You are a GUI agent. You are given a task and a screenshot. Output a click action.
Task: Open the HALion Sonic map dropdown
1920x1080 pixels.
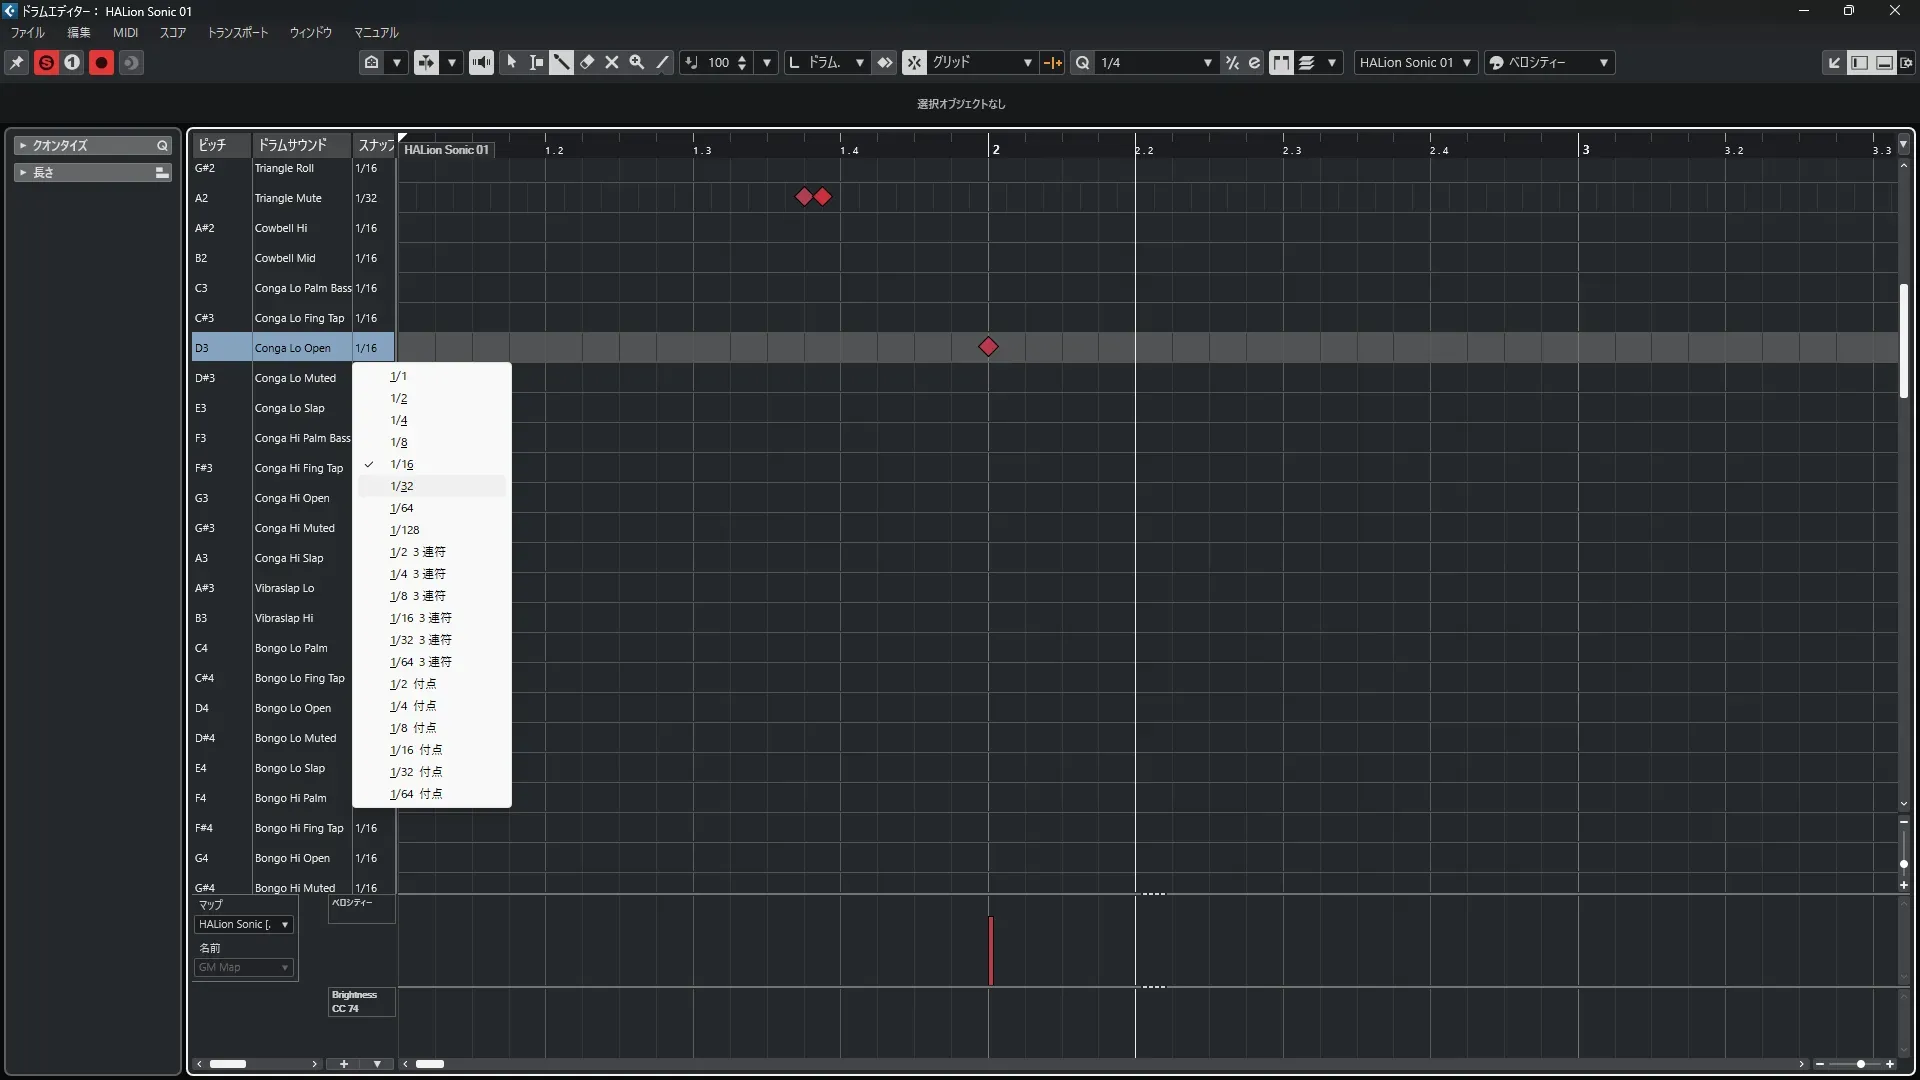point(244,925)
